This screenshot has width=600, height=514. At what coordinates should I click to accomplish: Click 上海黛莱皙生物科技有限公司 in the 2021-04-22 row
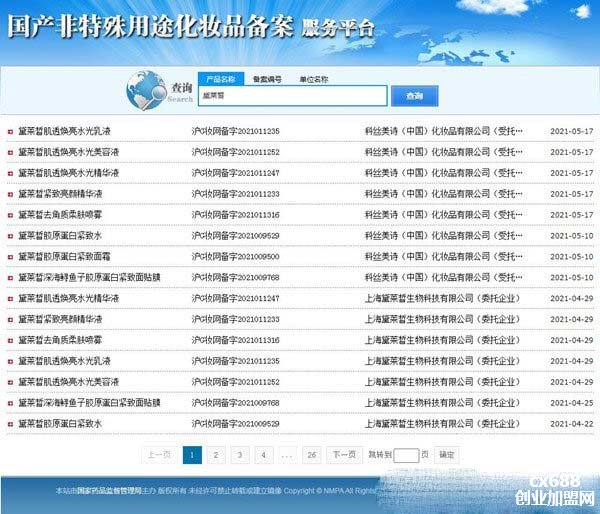coord(442,424)
